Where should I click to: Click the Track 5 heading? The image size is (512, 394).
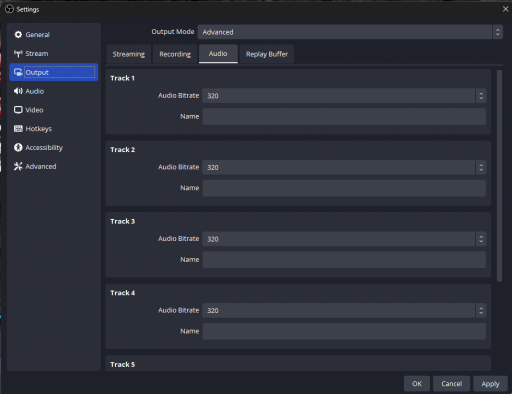[123, 364]
